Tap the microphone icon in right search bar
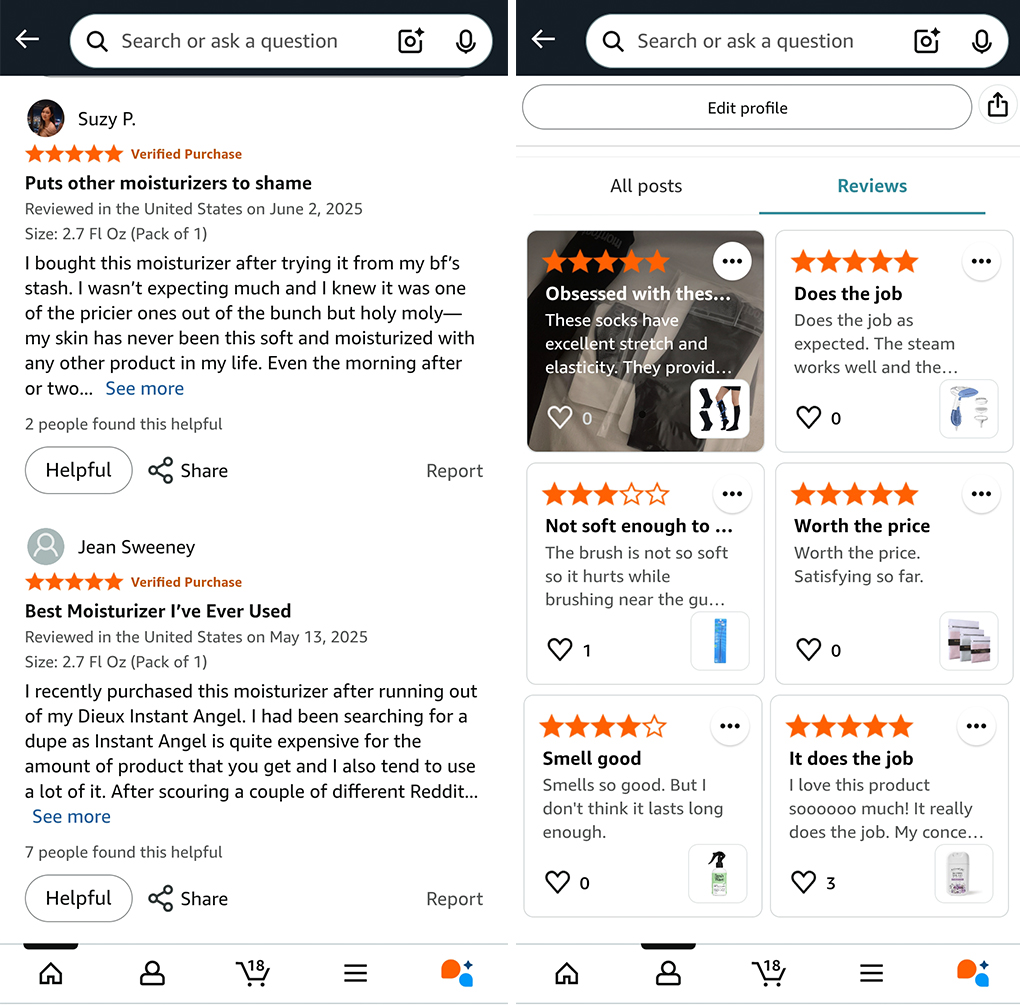Image resolution: width=1020 pixels, height=1005 pixels. coord(982,41)
